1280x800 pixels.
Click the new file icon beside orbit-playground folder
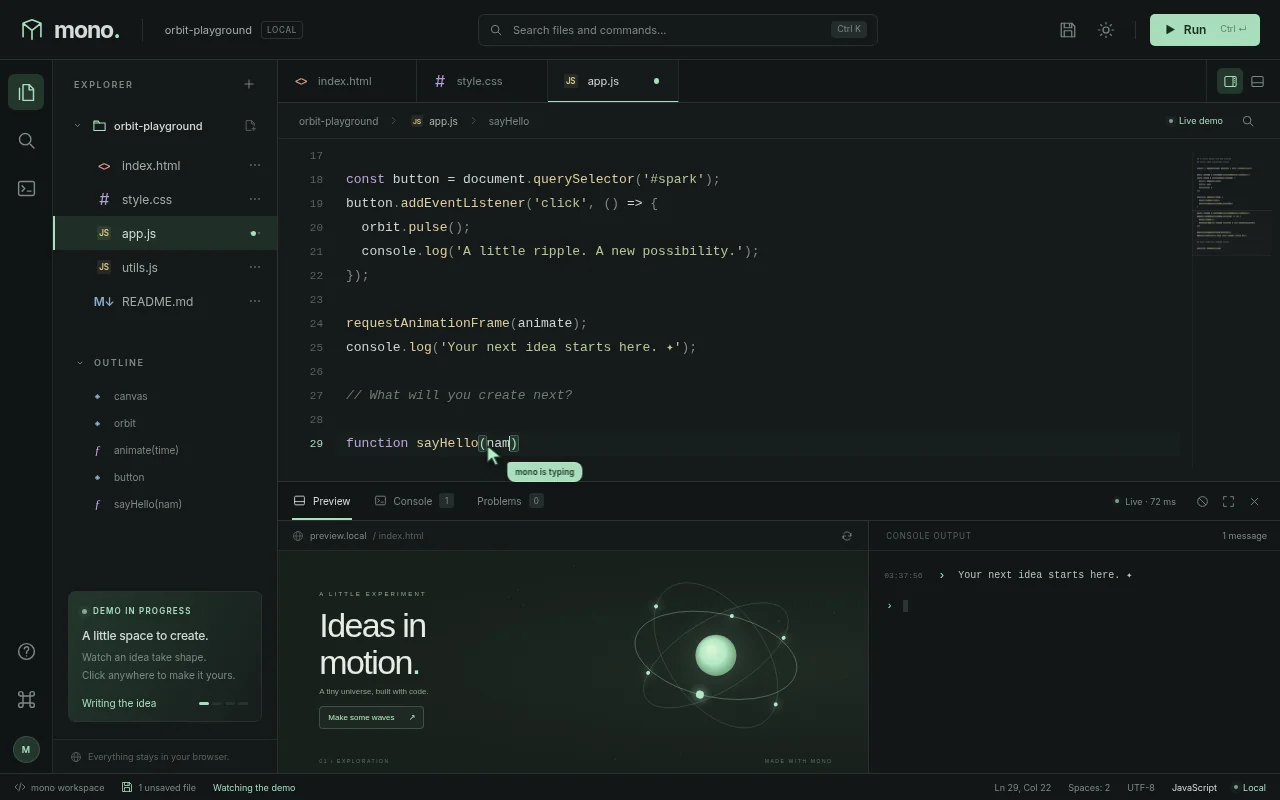tap(250, 126)
